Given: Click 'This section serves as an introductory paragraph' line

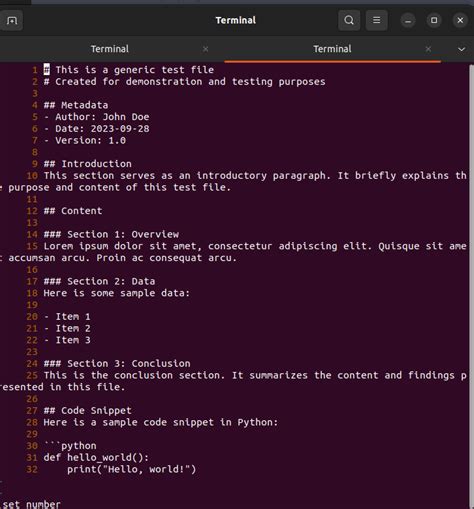Looking at the screenshot, I should click(255, 175).
